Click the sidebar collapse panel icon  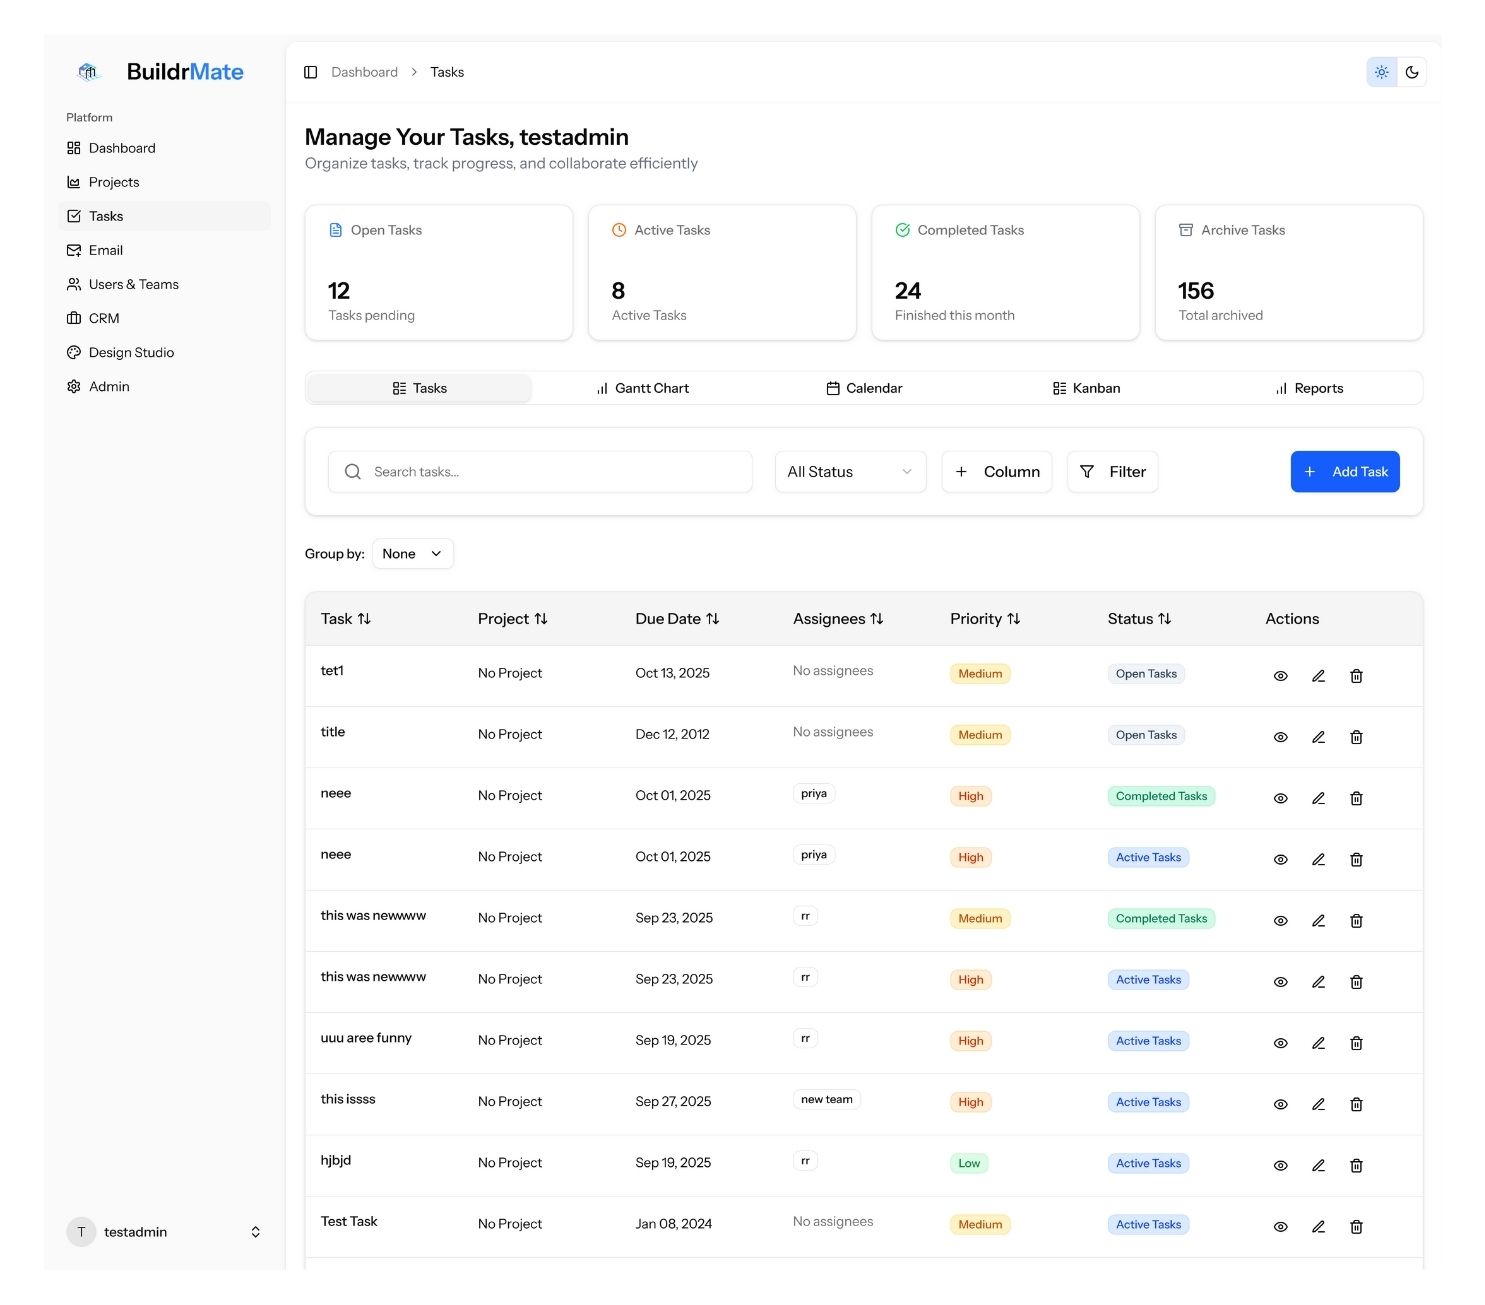click(310, 72)
